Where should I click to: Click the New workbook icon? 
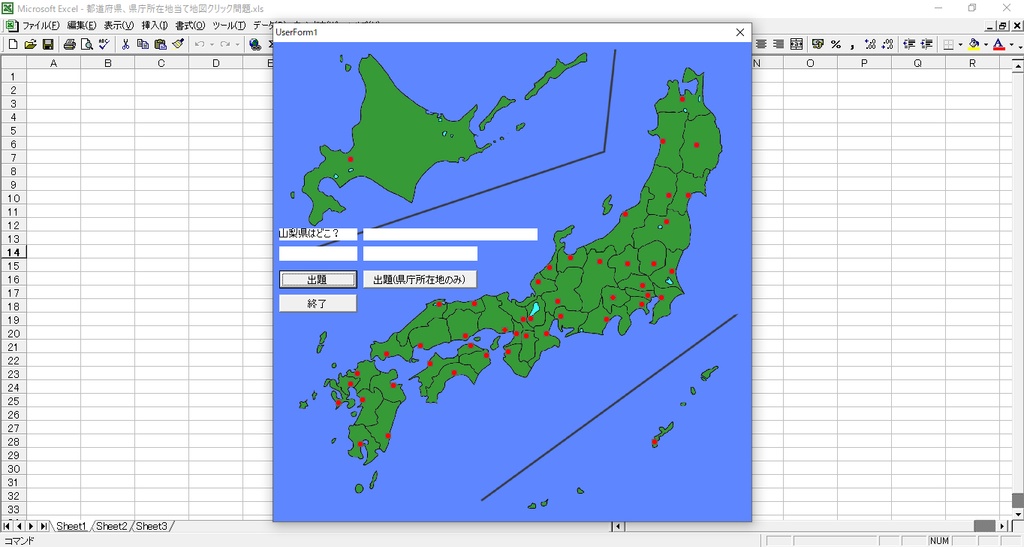point(12,44)
